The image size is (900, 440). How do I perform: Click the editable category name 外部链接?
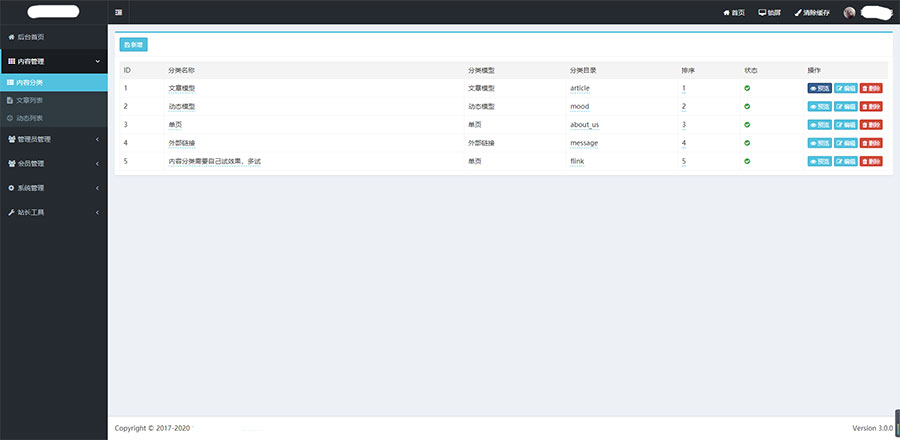[182, 143]
